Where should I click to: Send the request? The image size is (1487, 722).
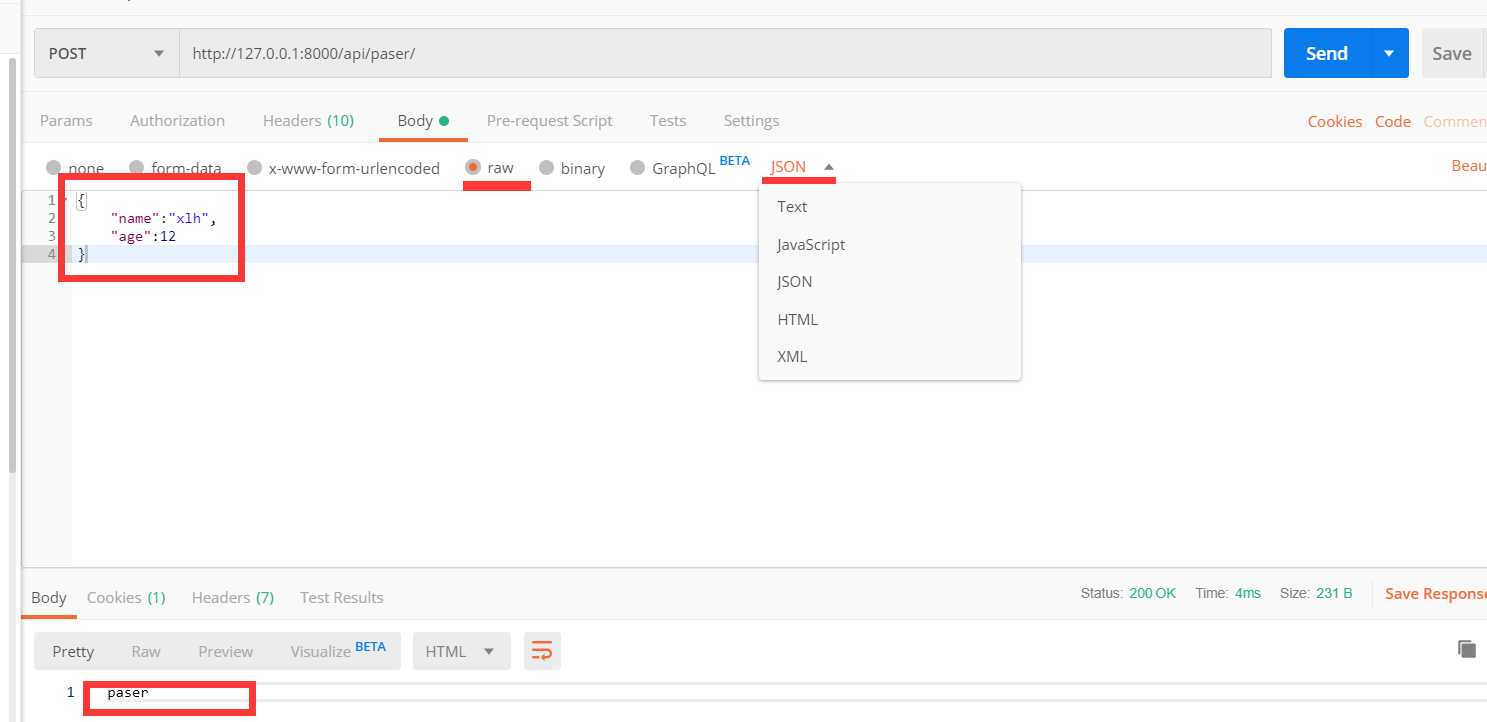click(x=1327, y=53)
